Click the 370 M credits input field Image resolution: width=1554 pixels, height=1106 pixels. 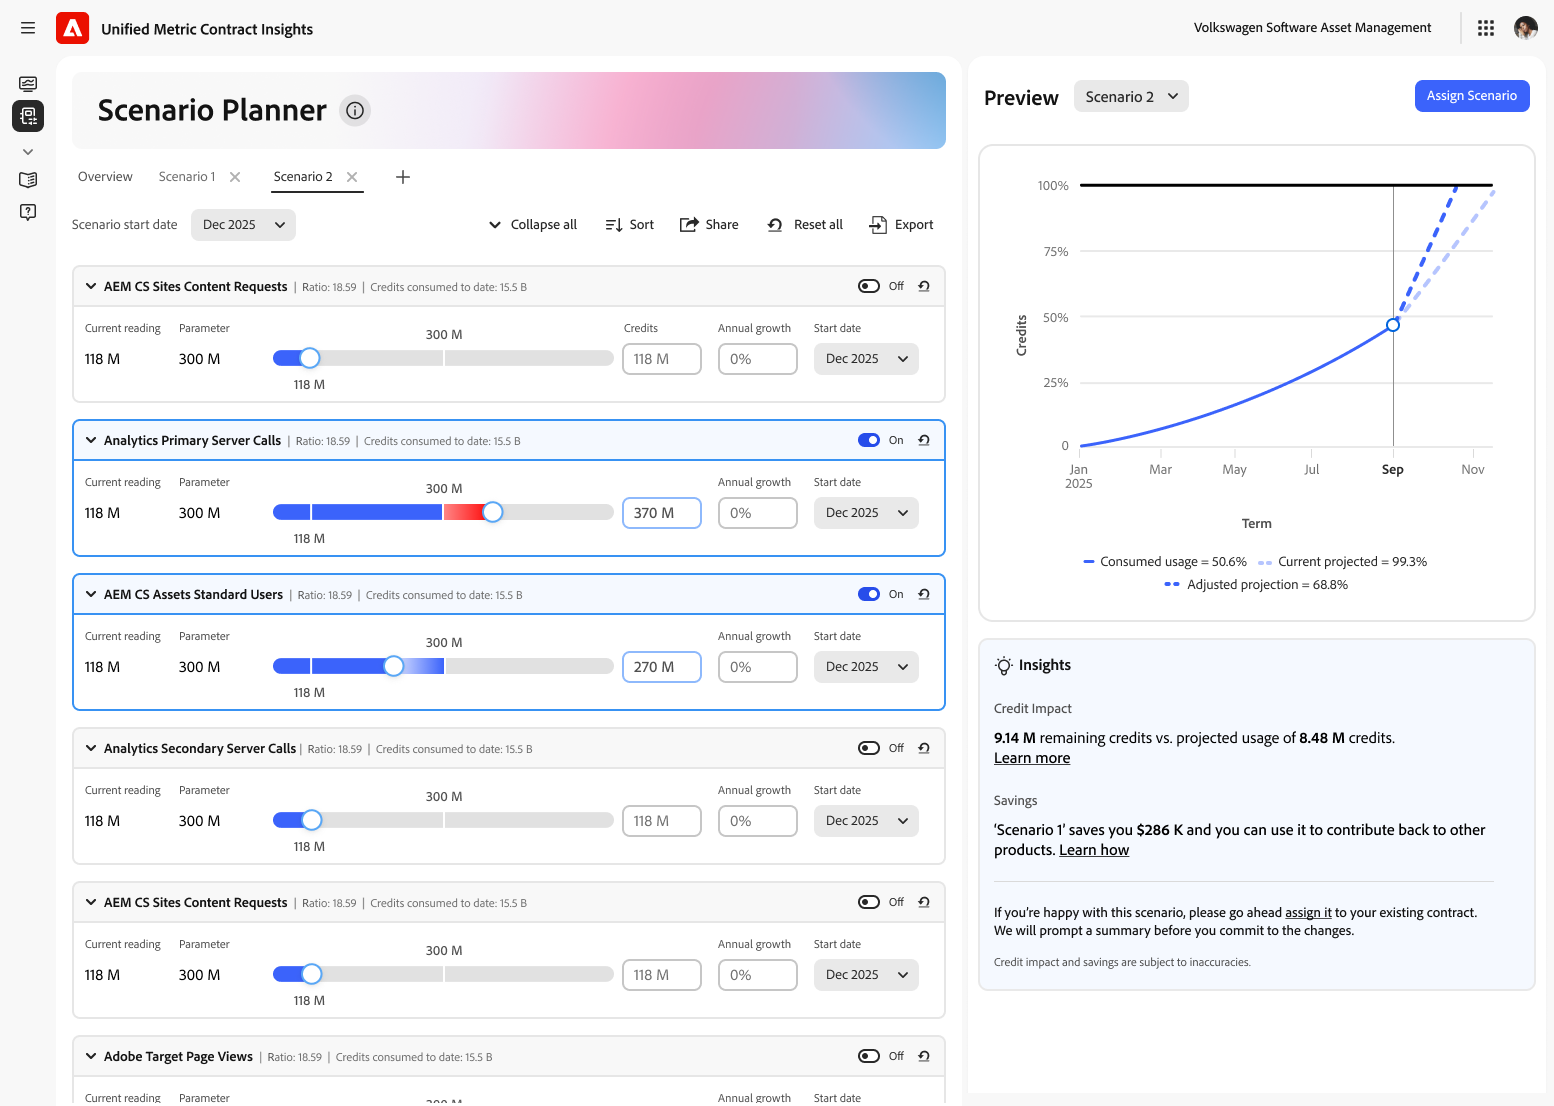tap(662, 513)
